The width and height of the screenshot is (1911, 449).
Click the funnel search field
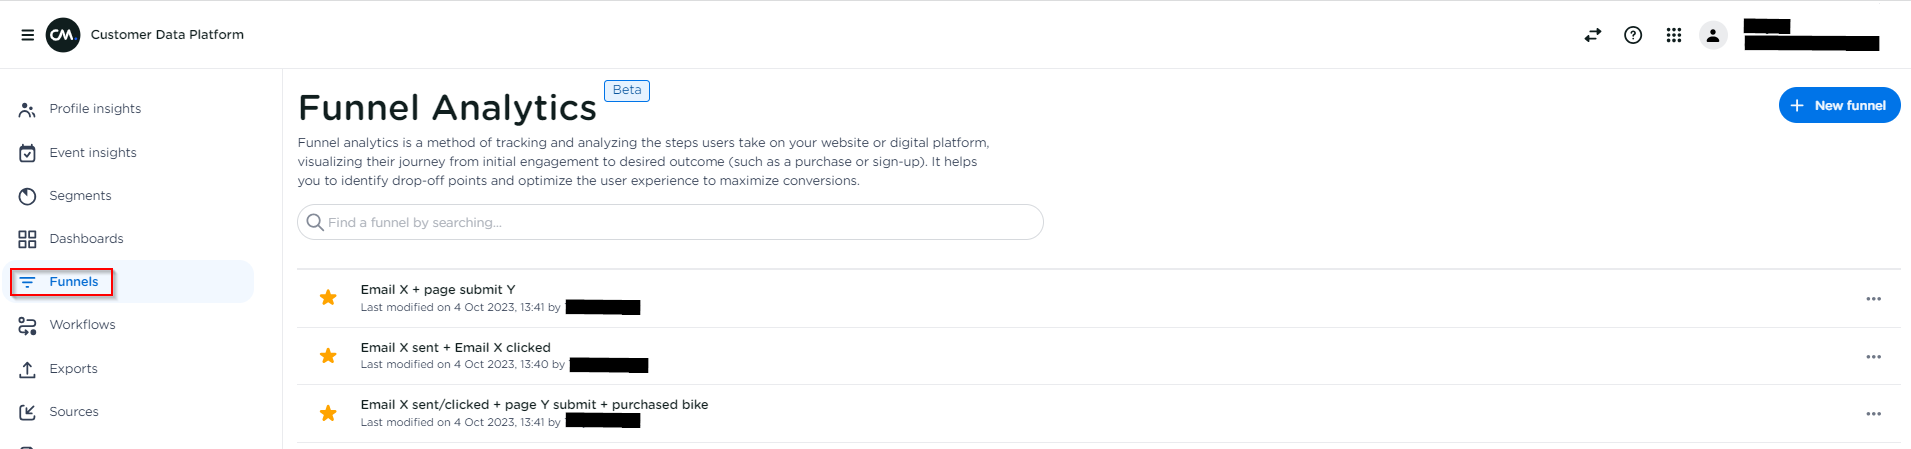[670, 222]
